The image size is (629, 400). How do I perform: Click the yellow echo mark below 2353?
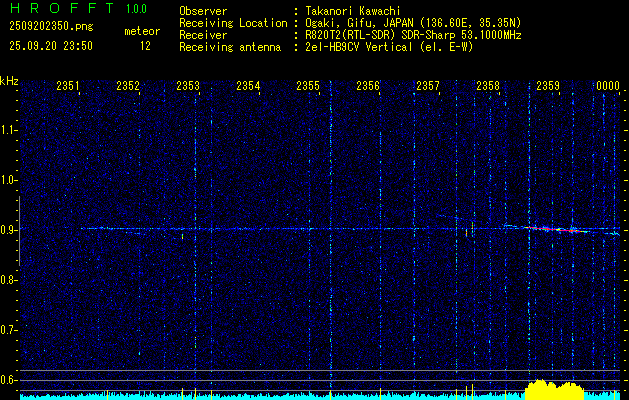(183, 236)
